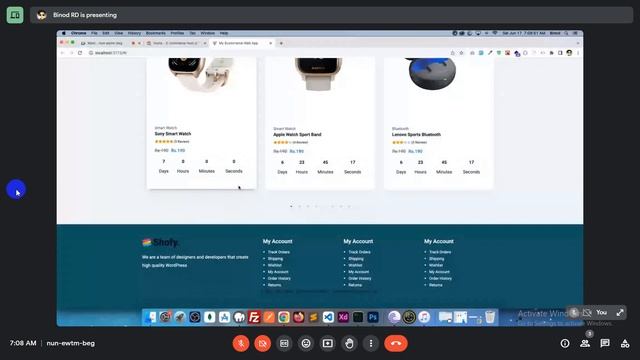This screenshot has width=640, height=360.
Task: Open Music app in the dock
Action: click(424, 317)
